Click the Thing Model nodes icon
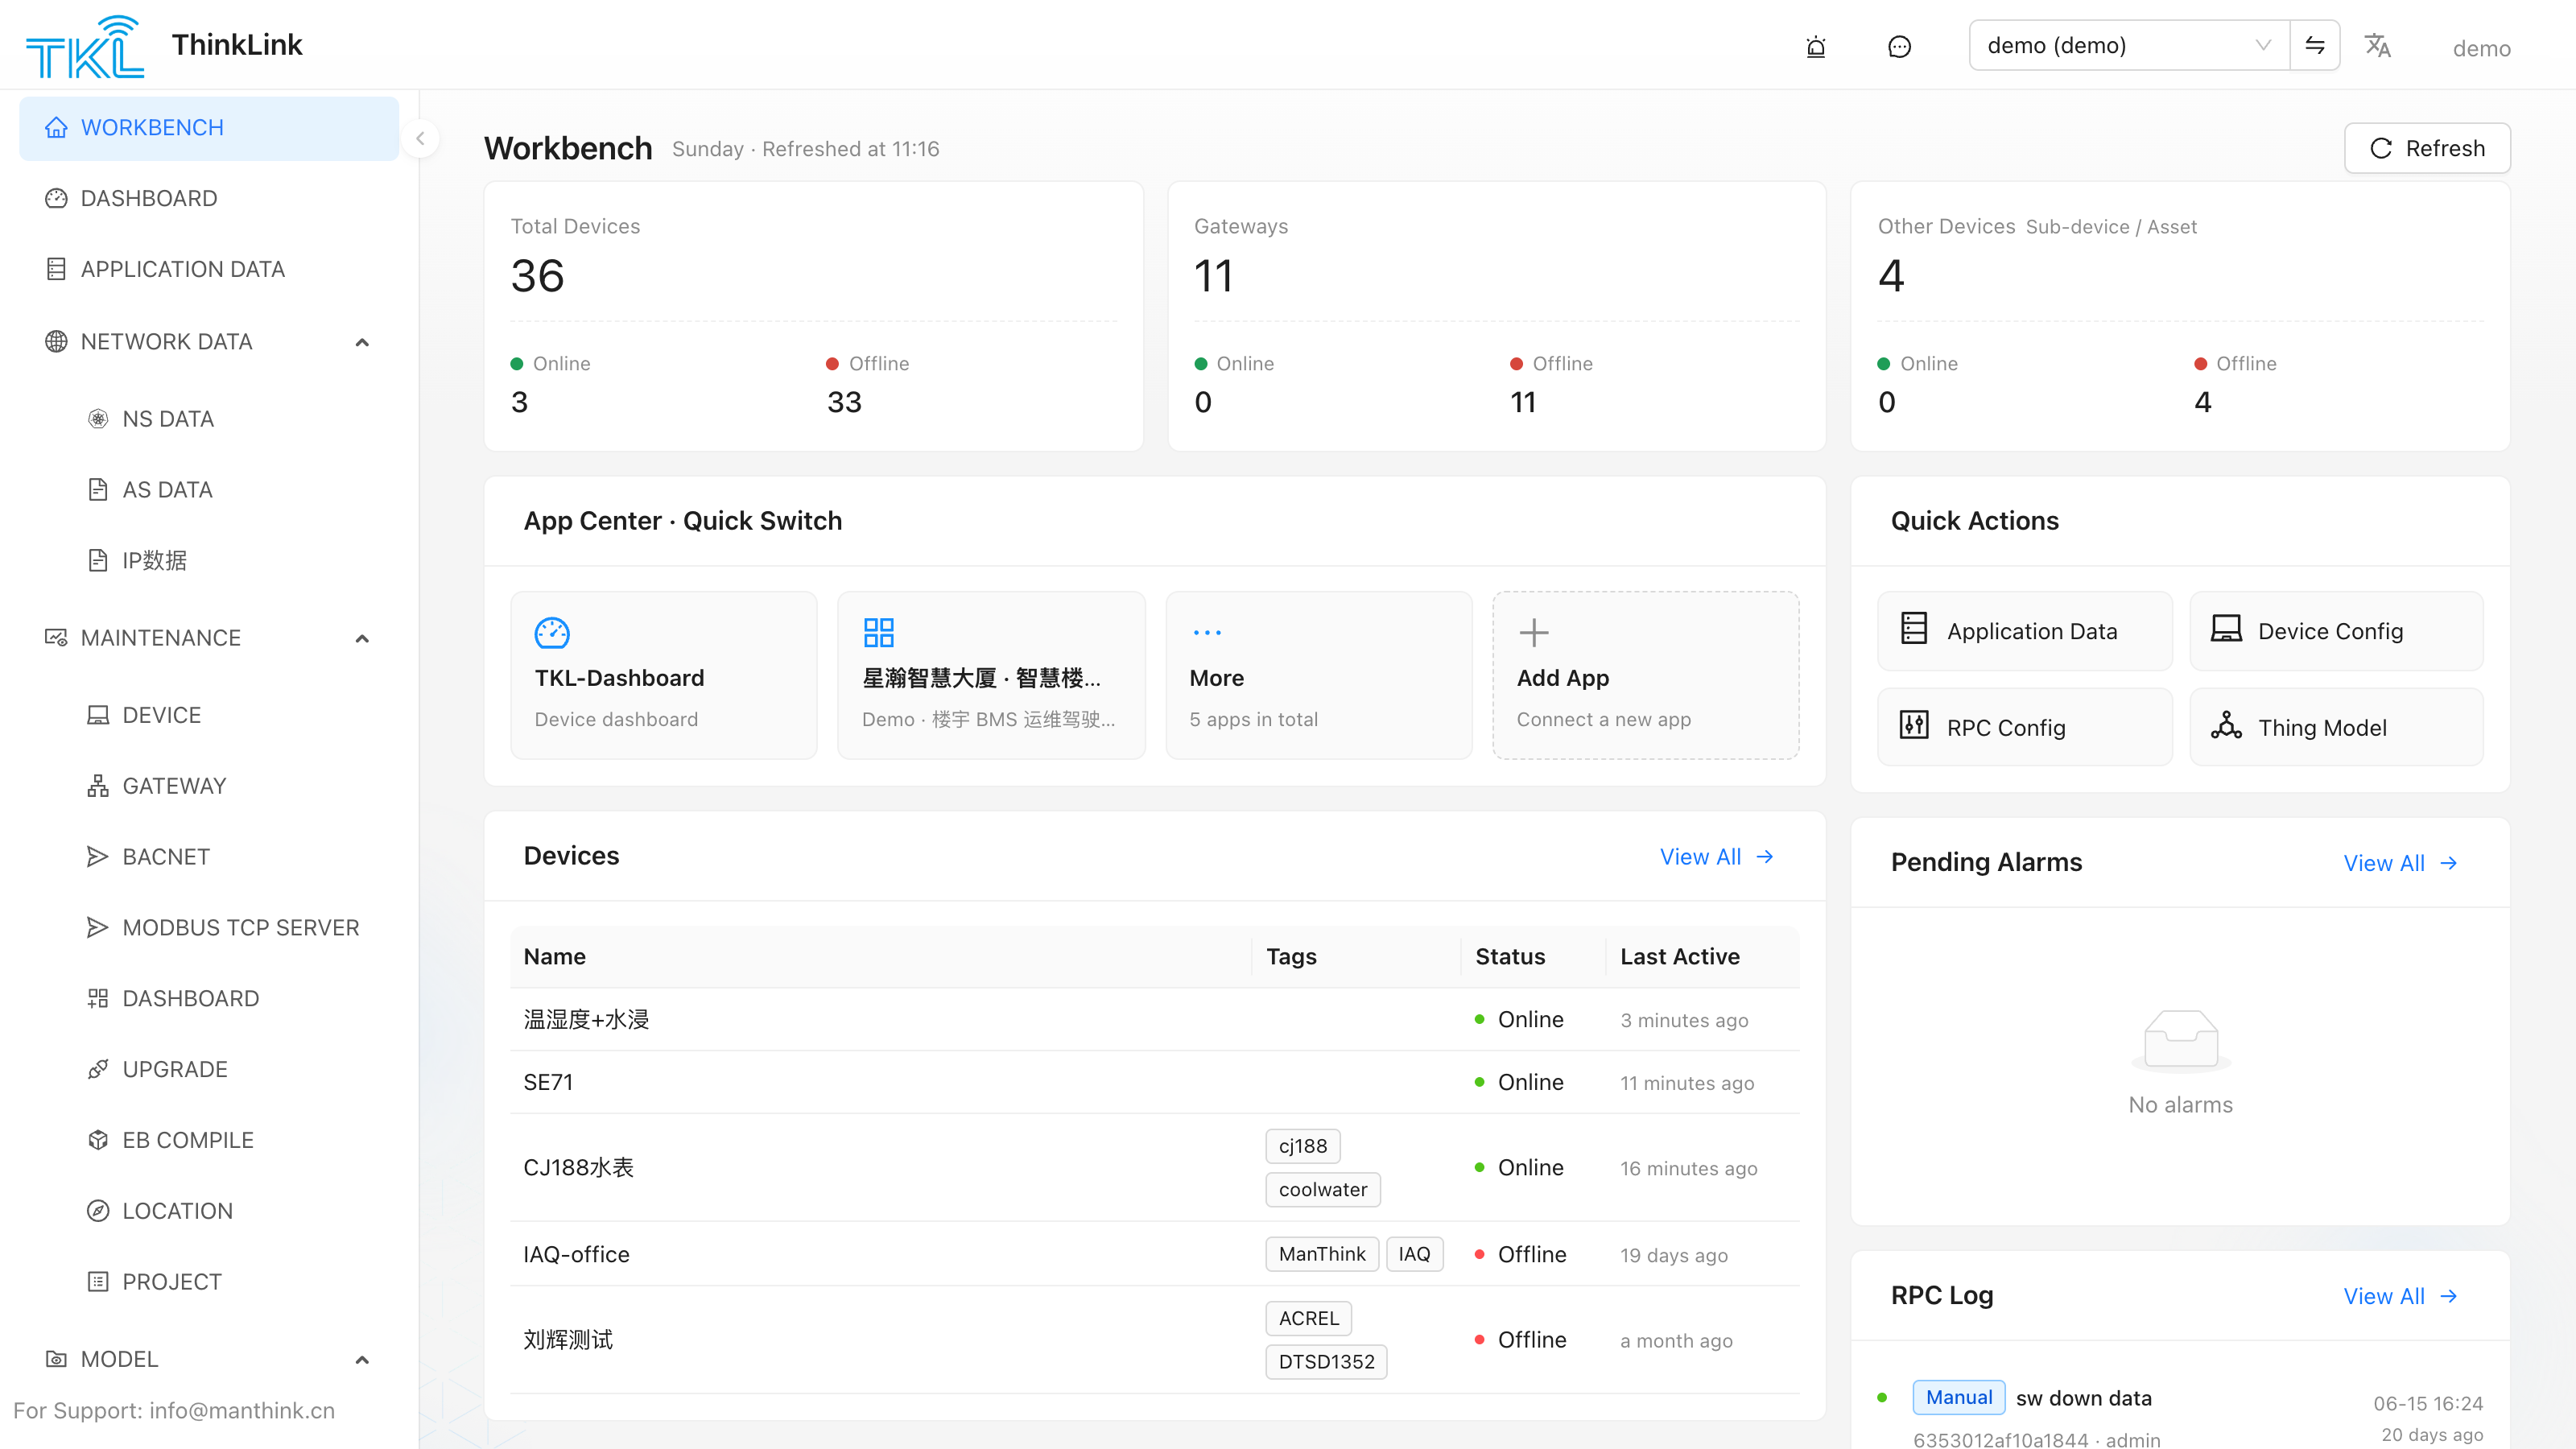2576x1449 pixels. [x=2226, y=724]
